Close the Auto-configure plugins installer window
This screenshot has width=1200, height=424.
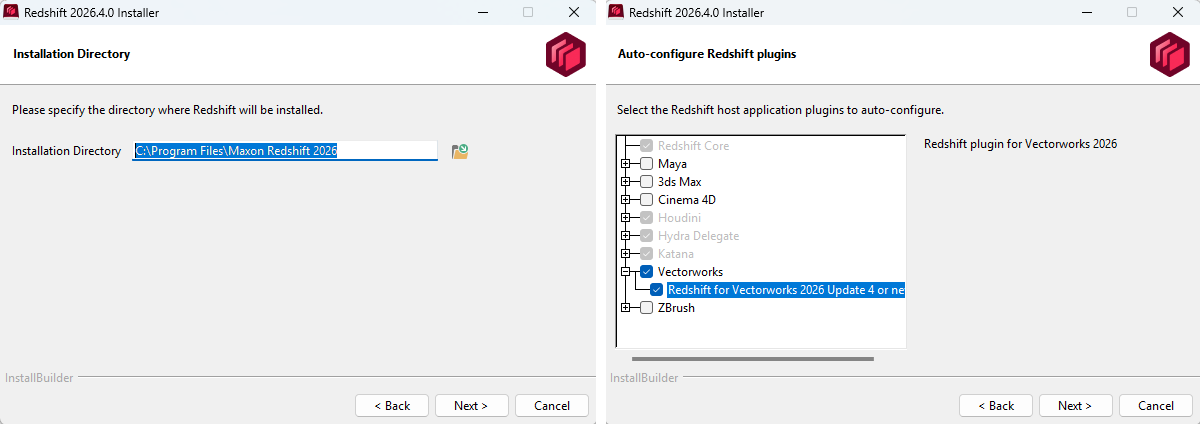point(1177,13)
